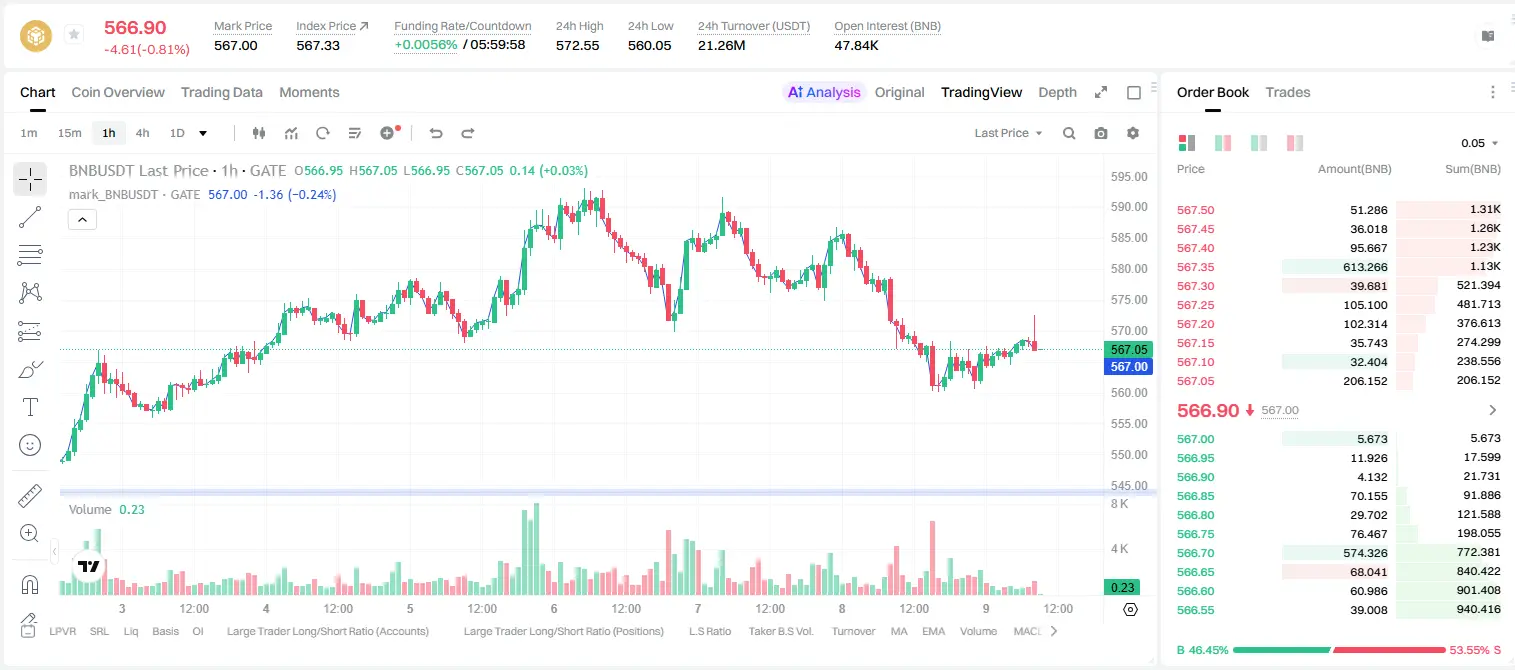This screenshot has width=1515, height=670.
Task: Open the Last Price dropdown
Action: (1008, 133)
